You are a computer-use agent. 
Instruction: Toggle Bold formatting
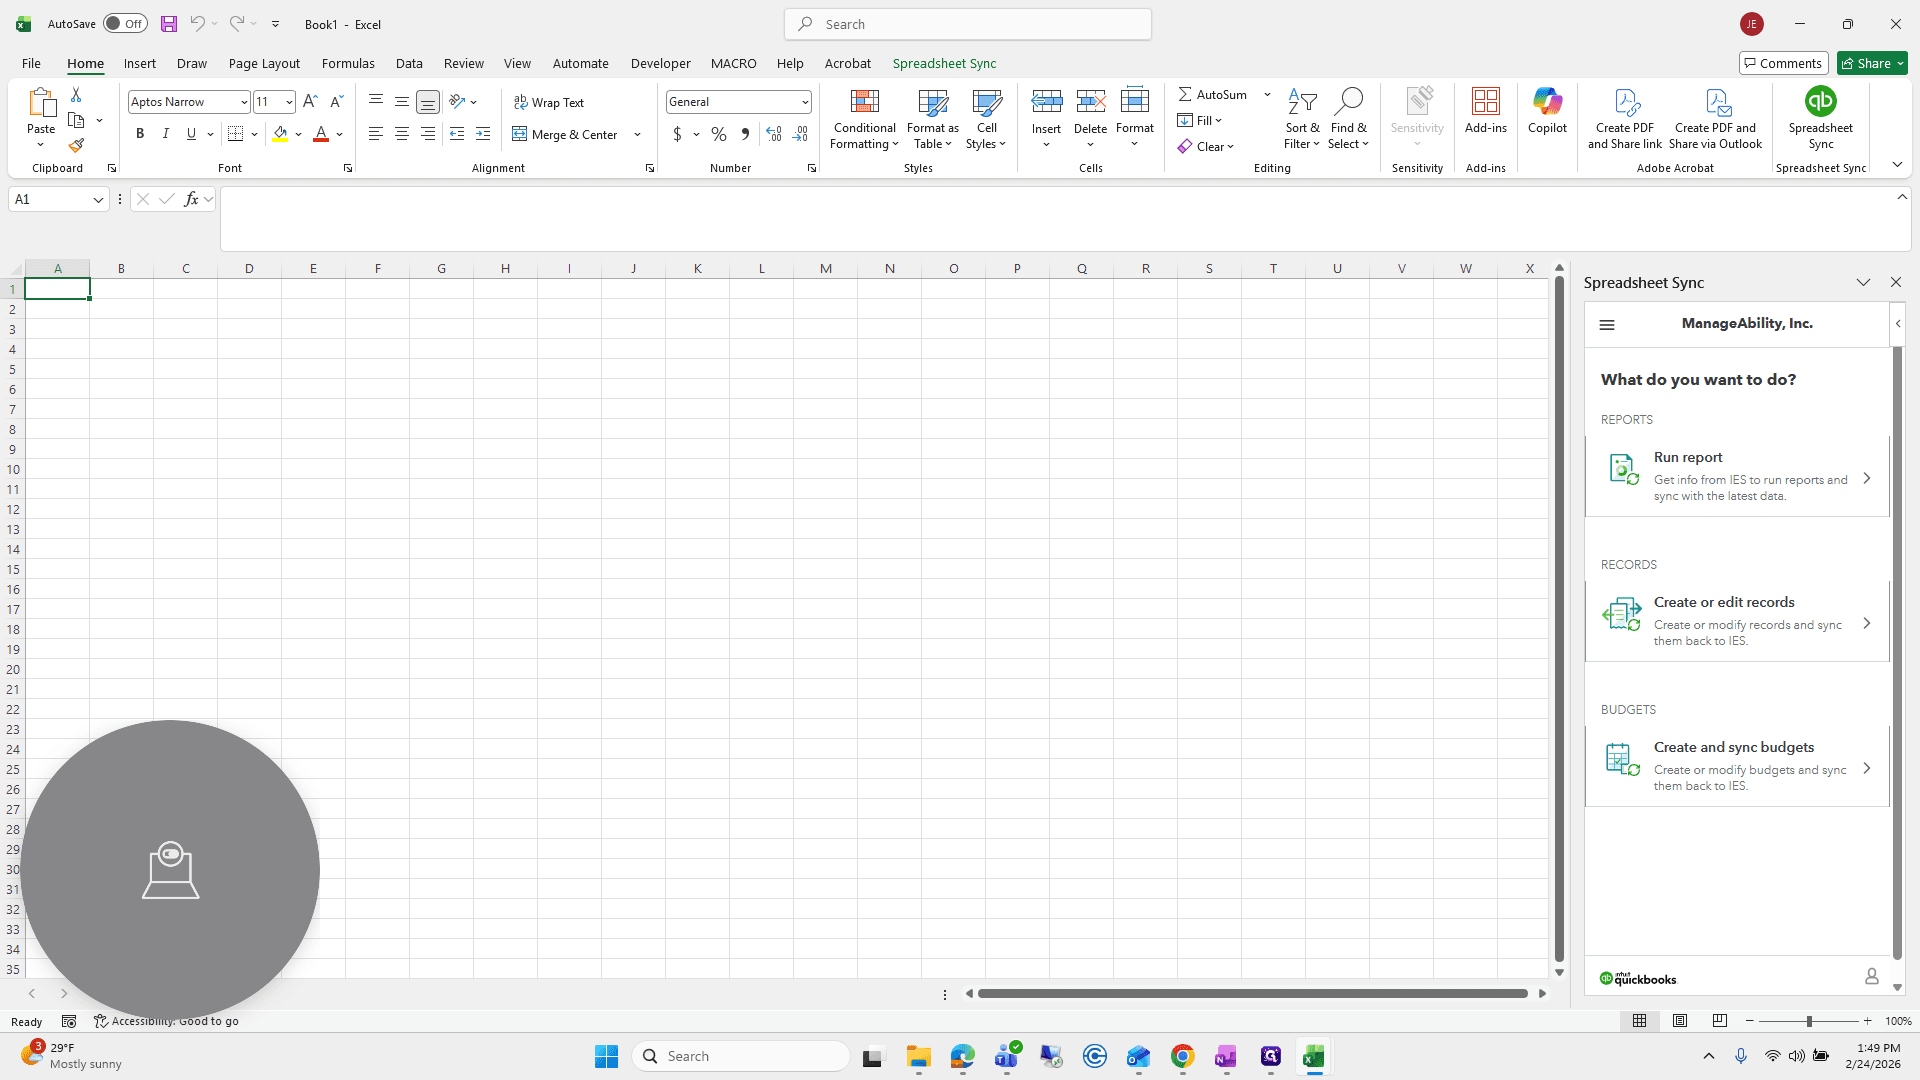coord(140,134)
